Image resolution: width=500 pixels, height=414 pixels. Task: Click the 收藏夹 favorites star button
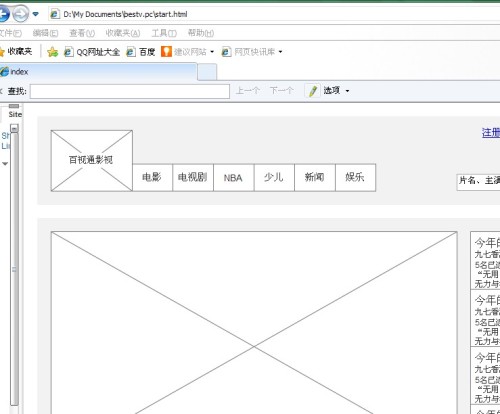pyautogui.click(x=16, y=52)
